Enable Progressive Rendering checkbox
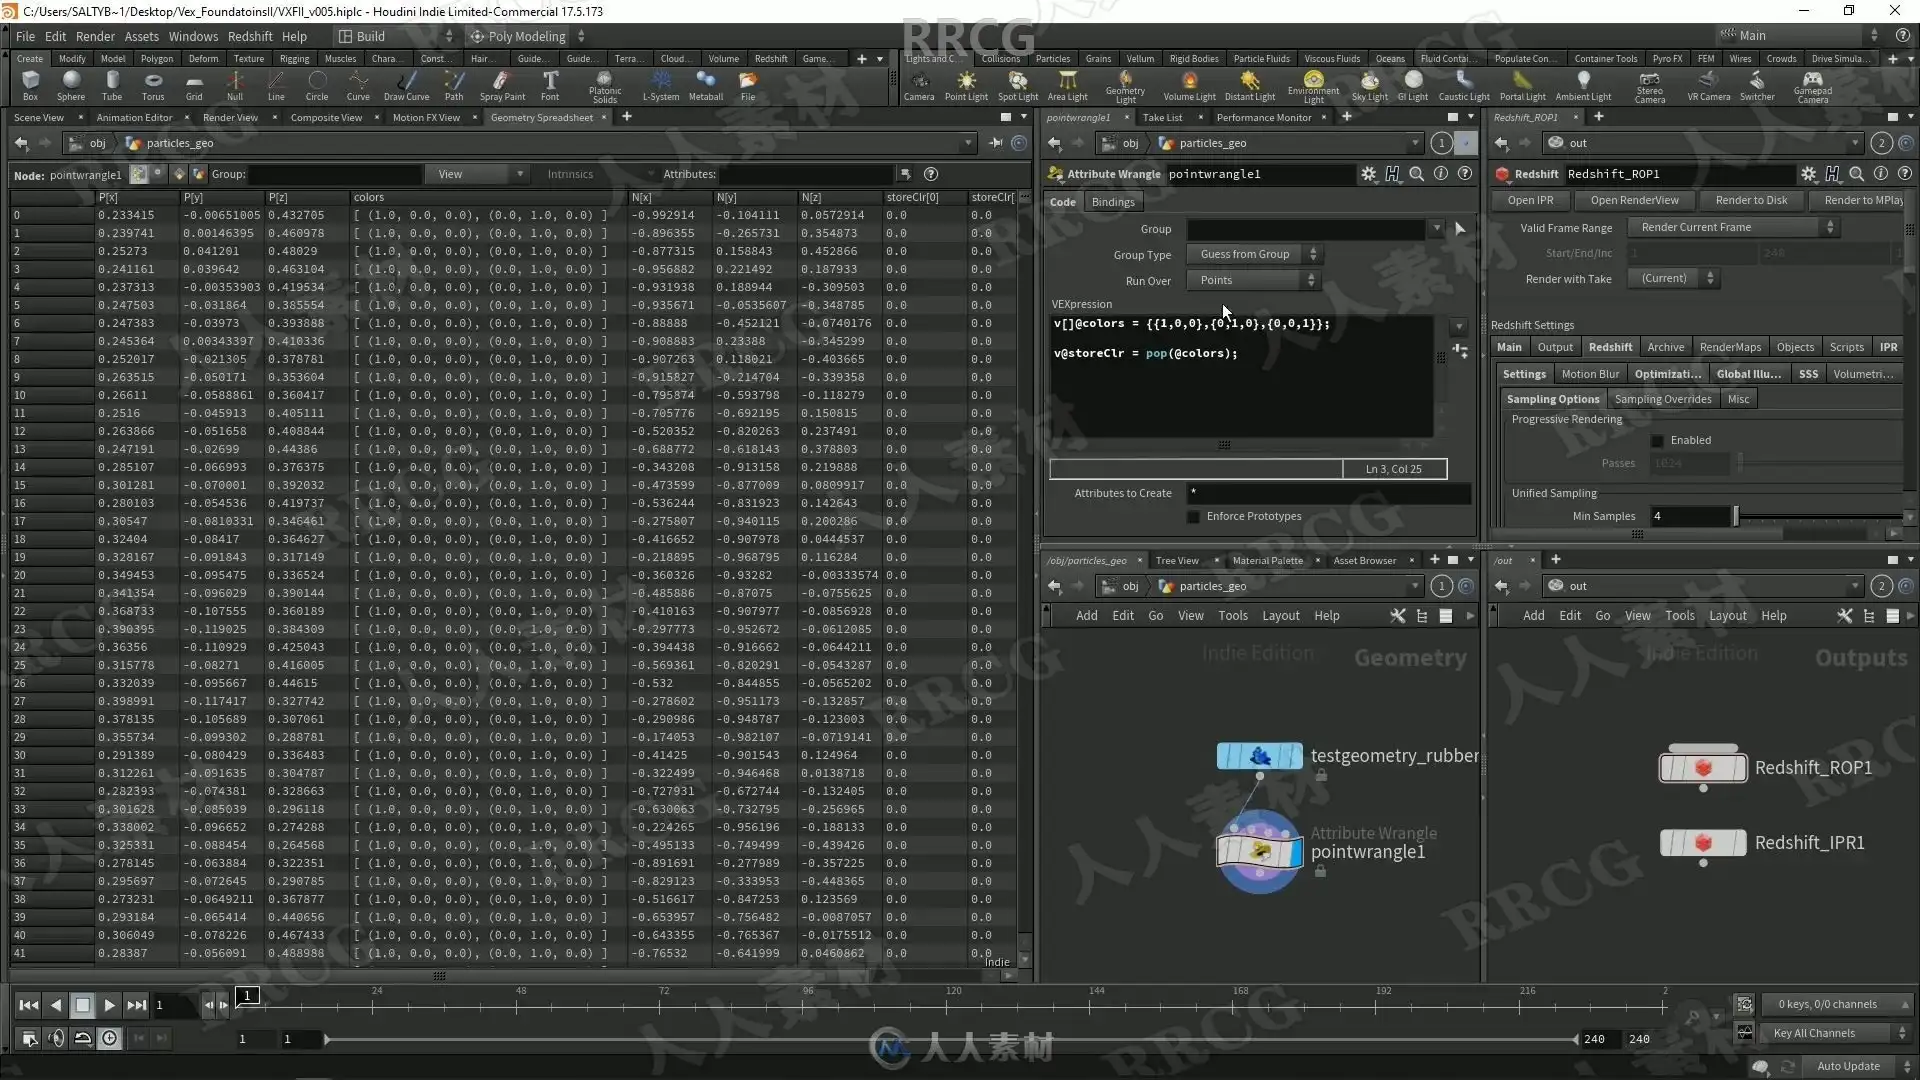Screen dimensions: 1920x1080 tap(1657, 441)
